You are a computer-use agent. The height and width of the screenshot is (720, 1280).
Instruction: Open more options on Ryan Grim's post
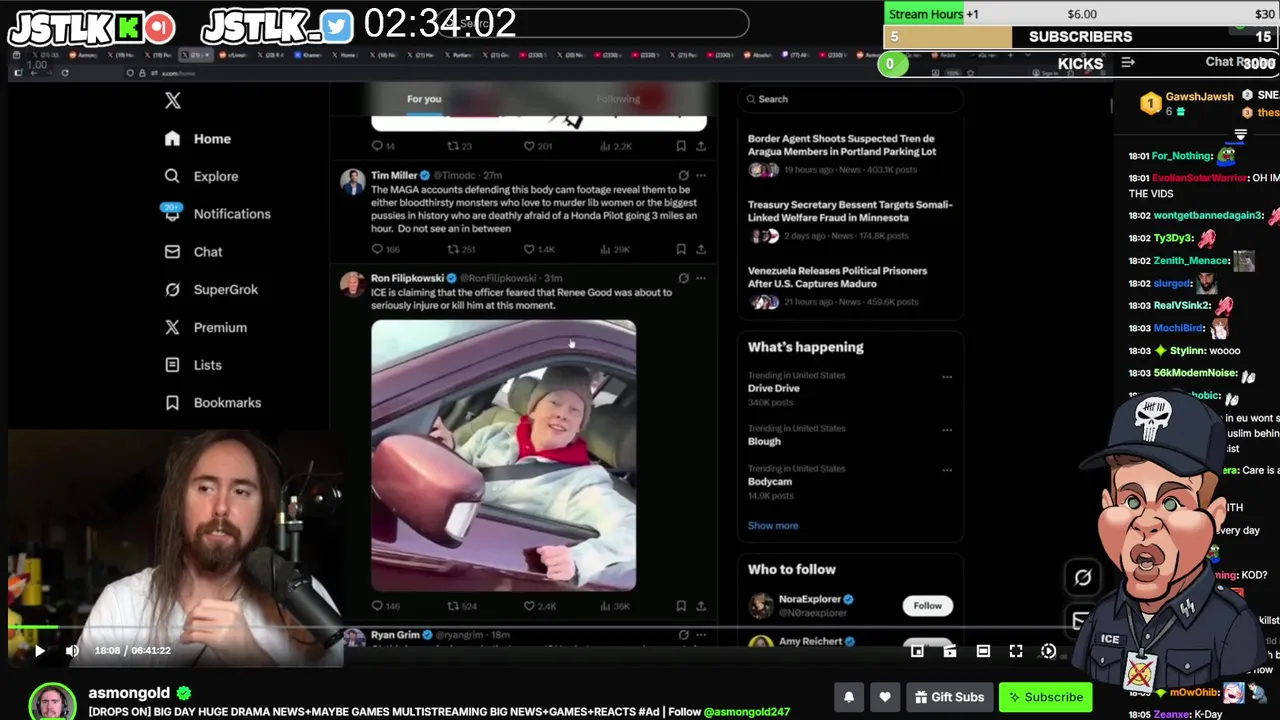pyautogui.click(x=701, y=634)
